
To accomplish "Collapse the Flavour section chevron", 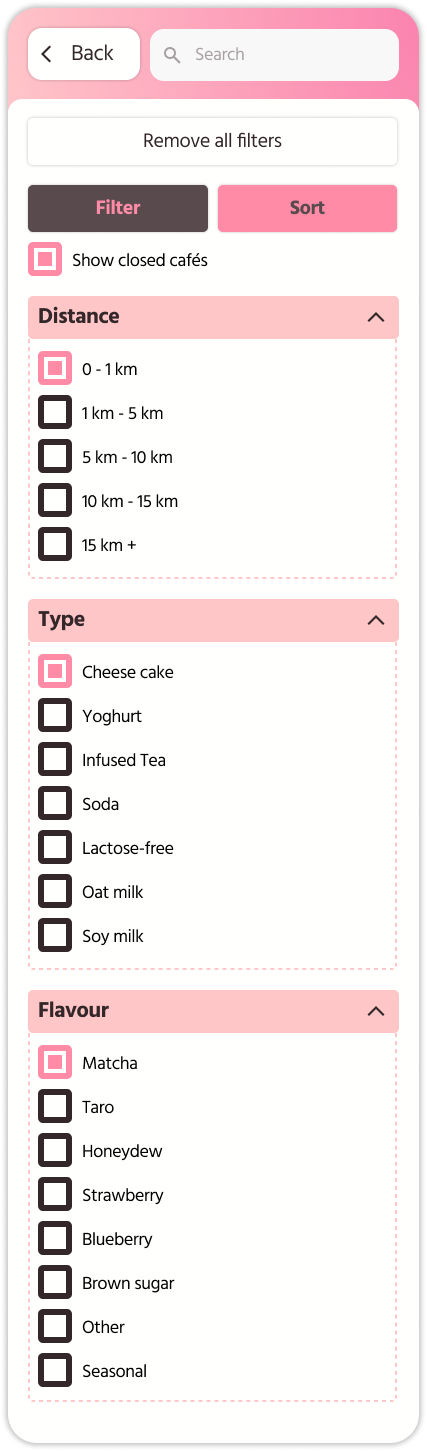I will (x=376, y=1011).
